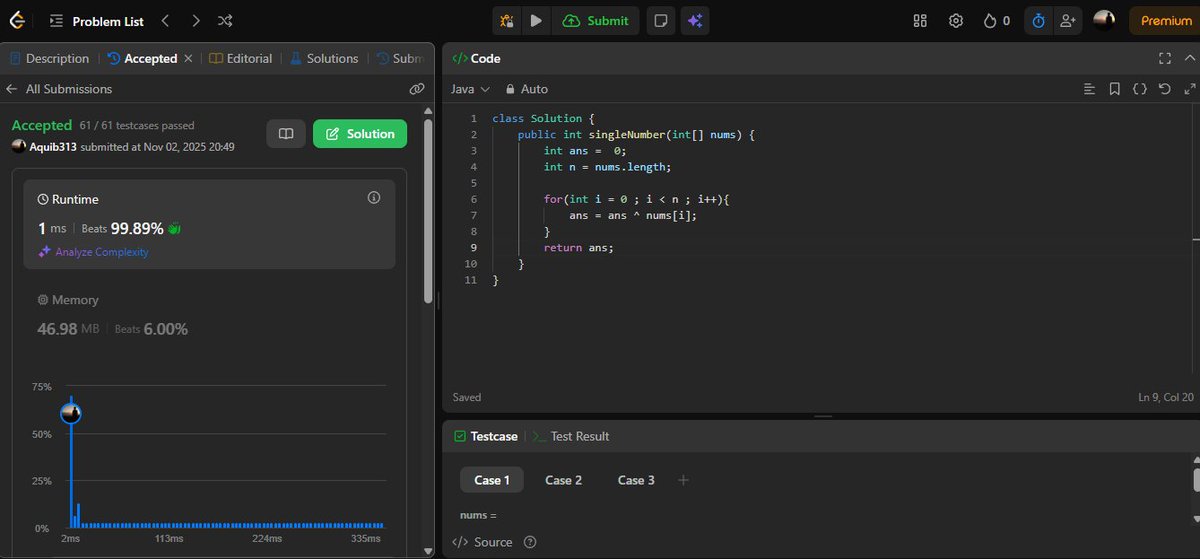Go to the next problem arrow
This screenshot has width=1200, height=559.
point(195,20)
